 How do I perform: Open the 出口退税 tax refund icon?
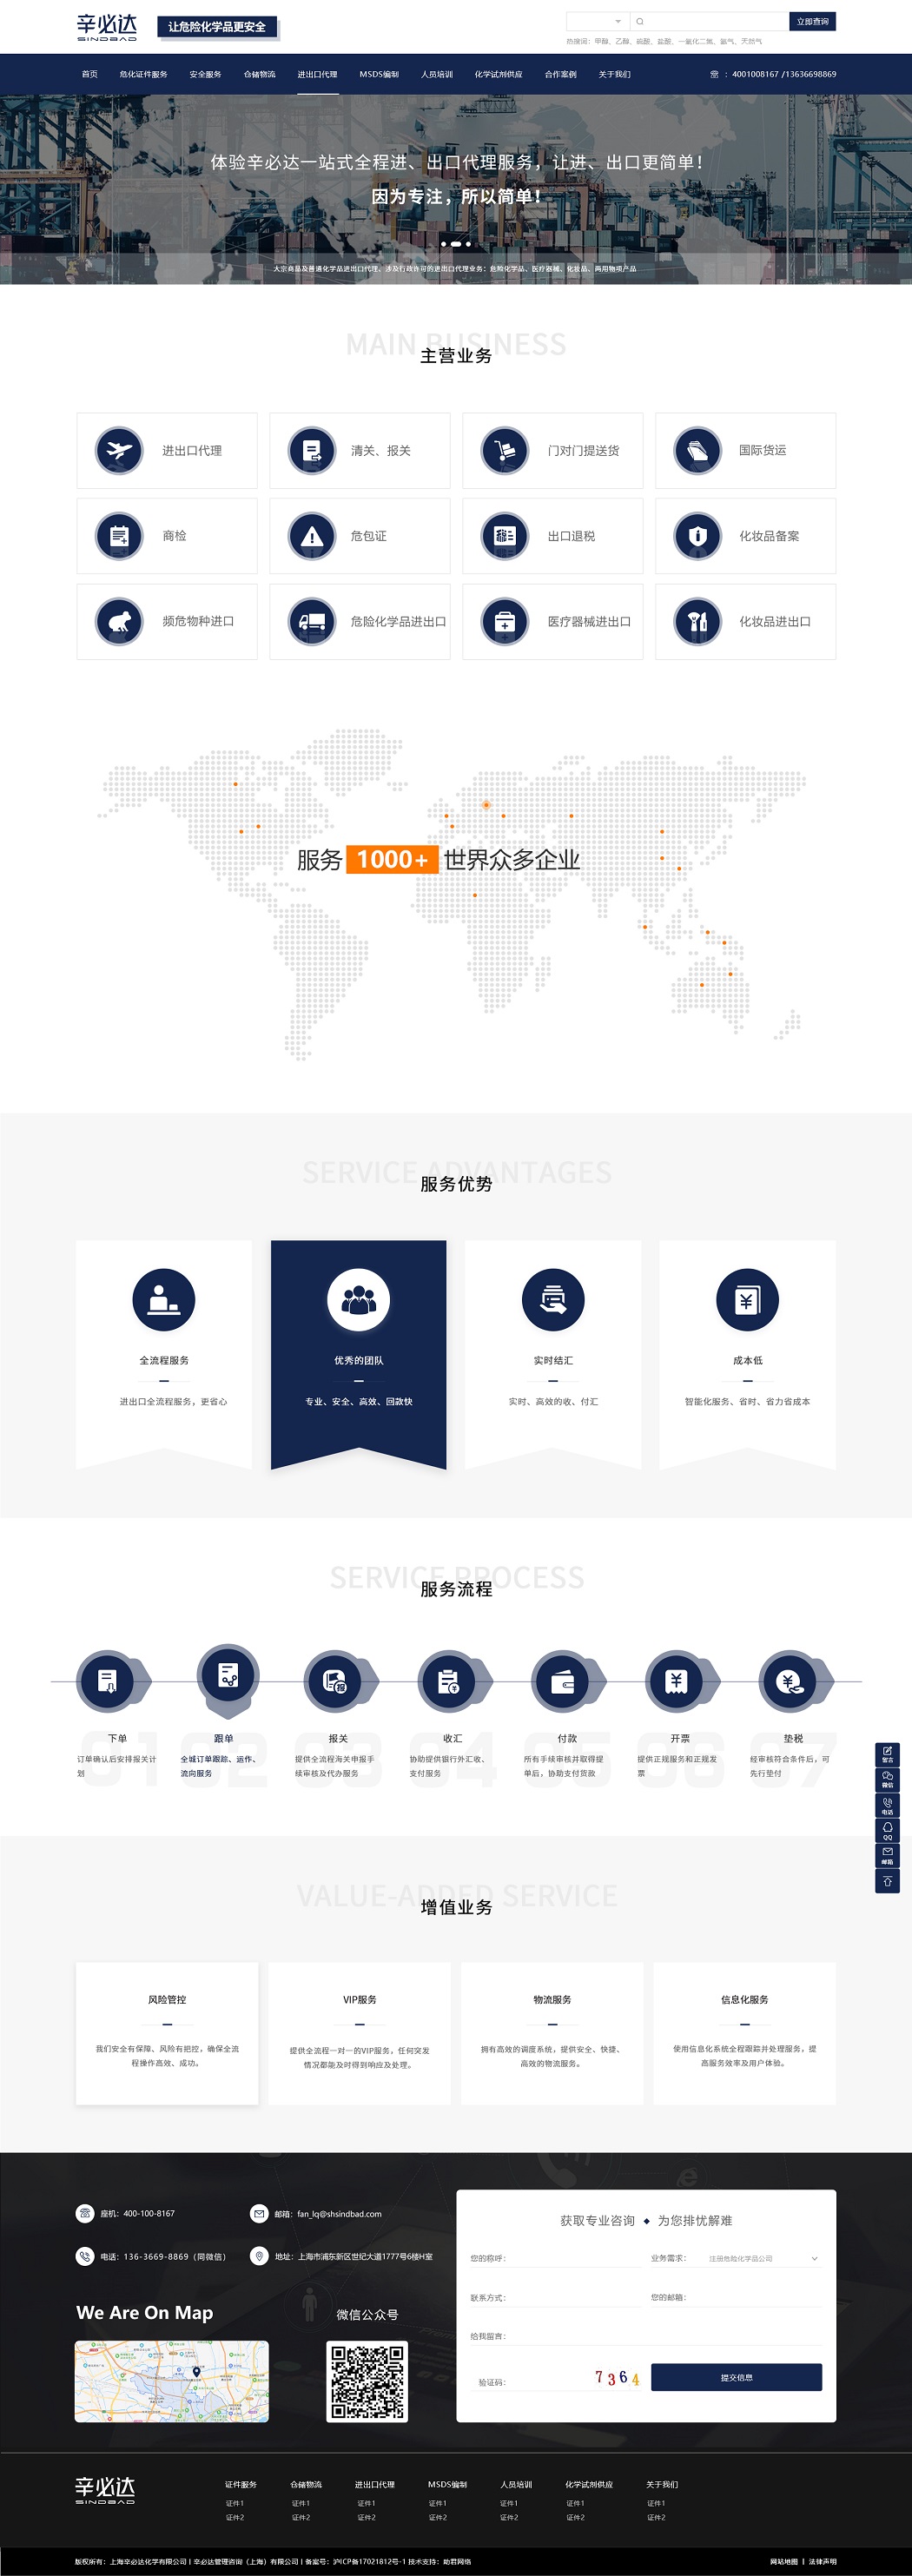(x=505, y=536)
